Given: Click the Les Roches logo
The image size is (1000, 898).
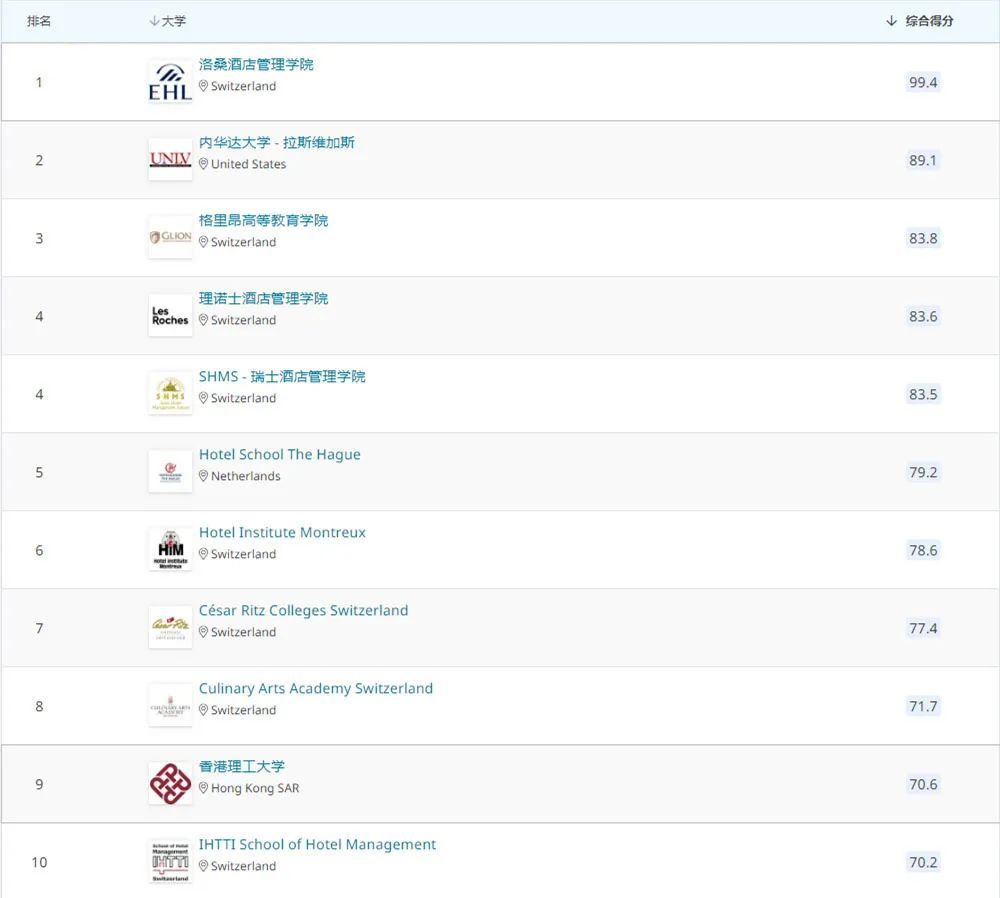Looking at the screenshot, I should pyautogui.click(x=170, y=316).
